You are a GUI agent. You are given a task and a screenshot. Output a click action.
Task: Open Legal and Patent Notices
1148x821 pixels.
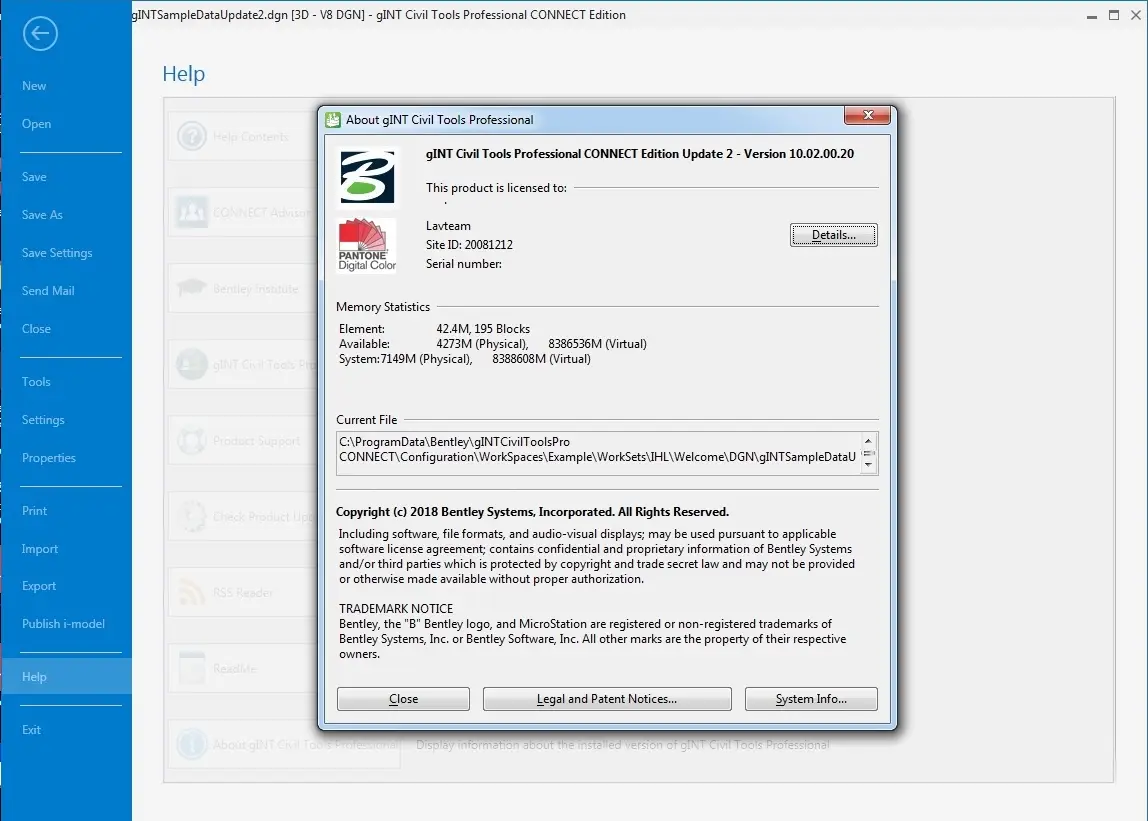(607, 699)
